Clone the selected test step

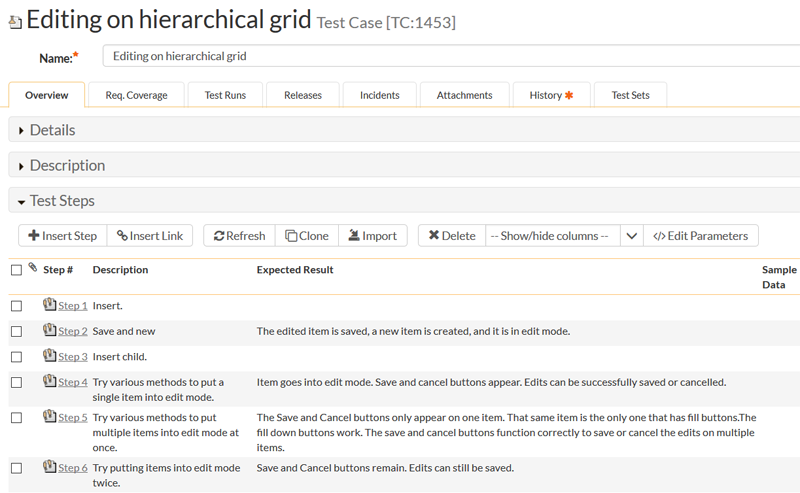pyautogui.click(x=306, y=236)
